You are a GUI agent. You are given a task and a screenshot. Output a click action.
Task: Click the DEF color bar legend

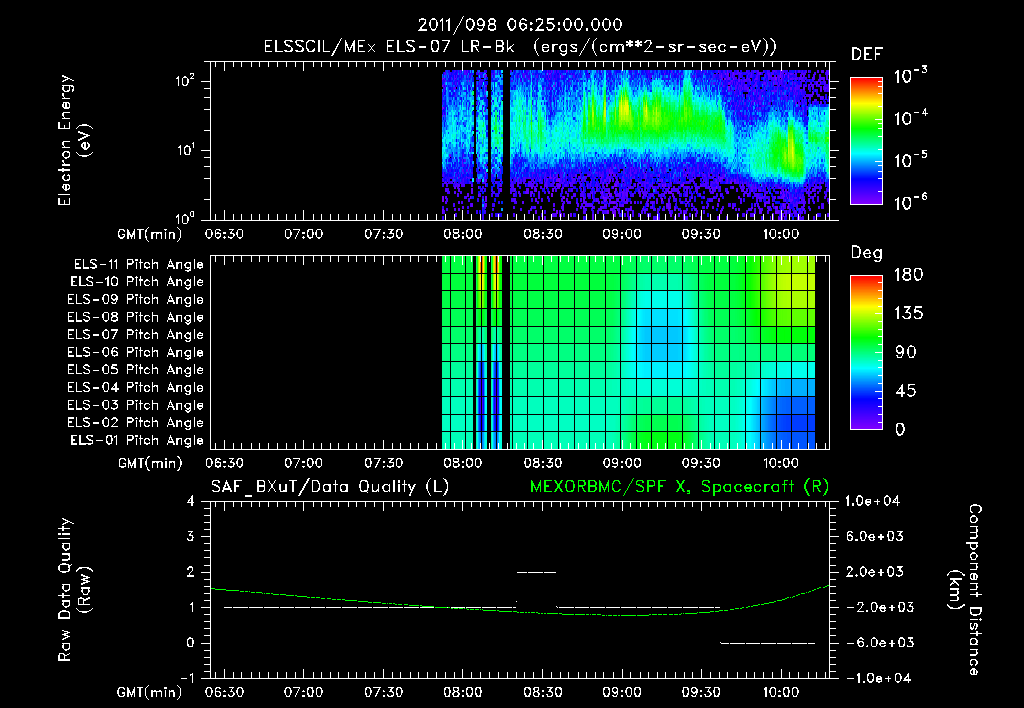coord(866,141)
